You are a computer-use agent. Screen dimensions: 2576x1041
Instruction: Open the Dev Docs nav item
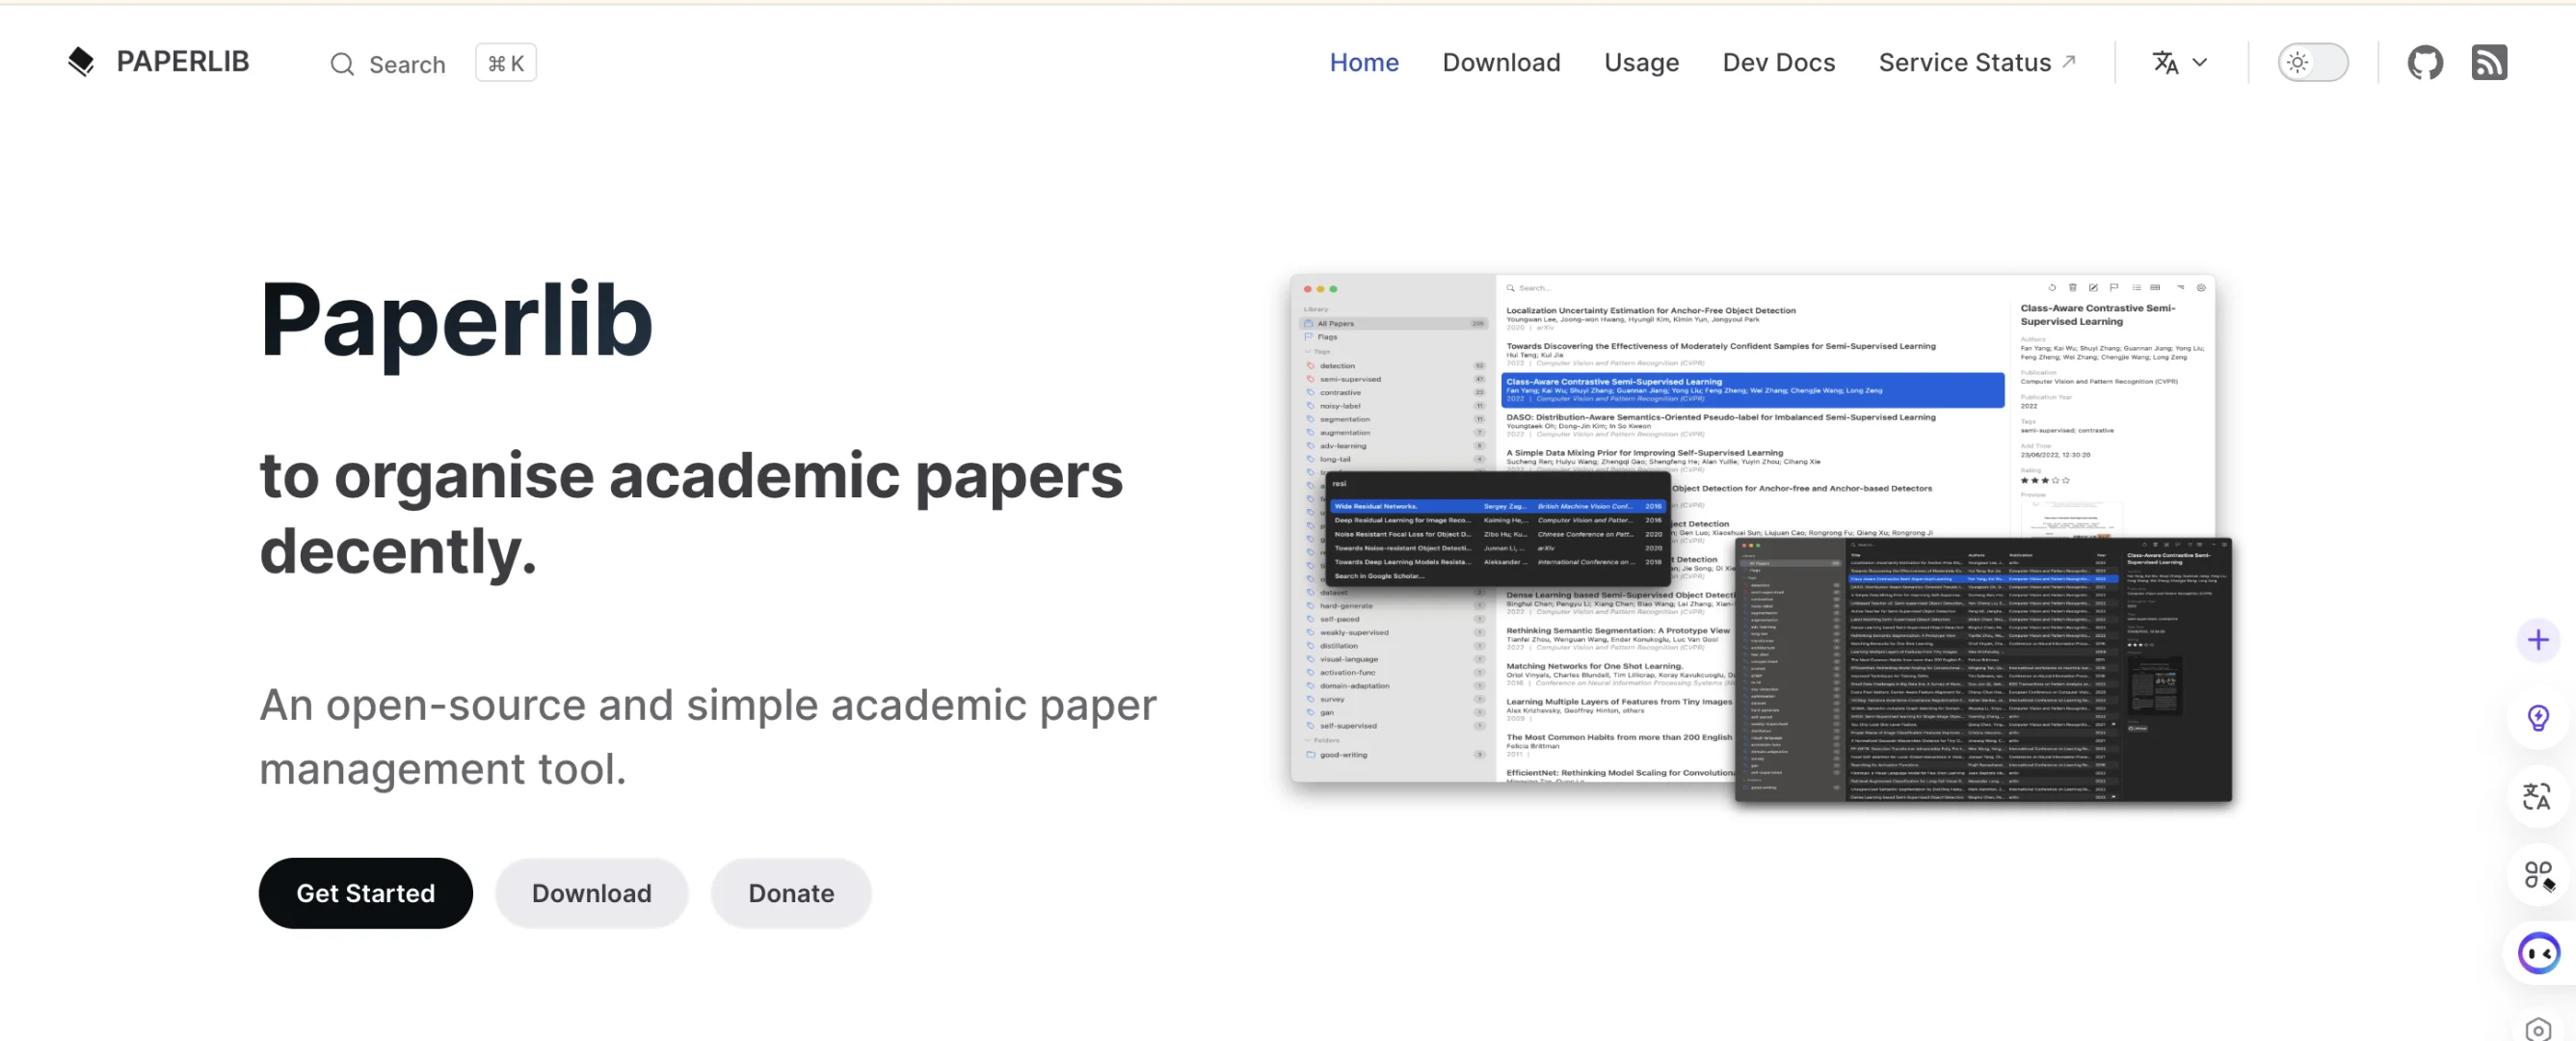(x=1778, y=62)
